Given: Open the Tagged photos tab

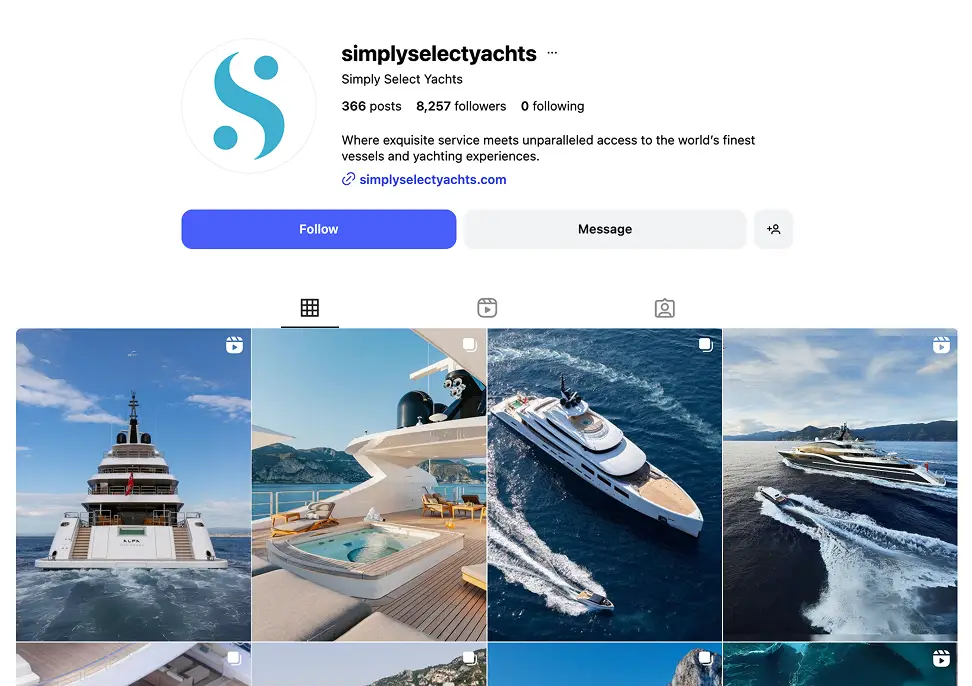Looking at the screenshot, I should tap(665, 308).
